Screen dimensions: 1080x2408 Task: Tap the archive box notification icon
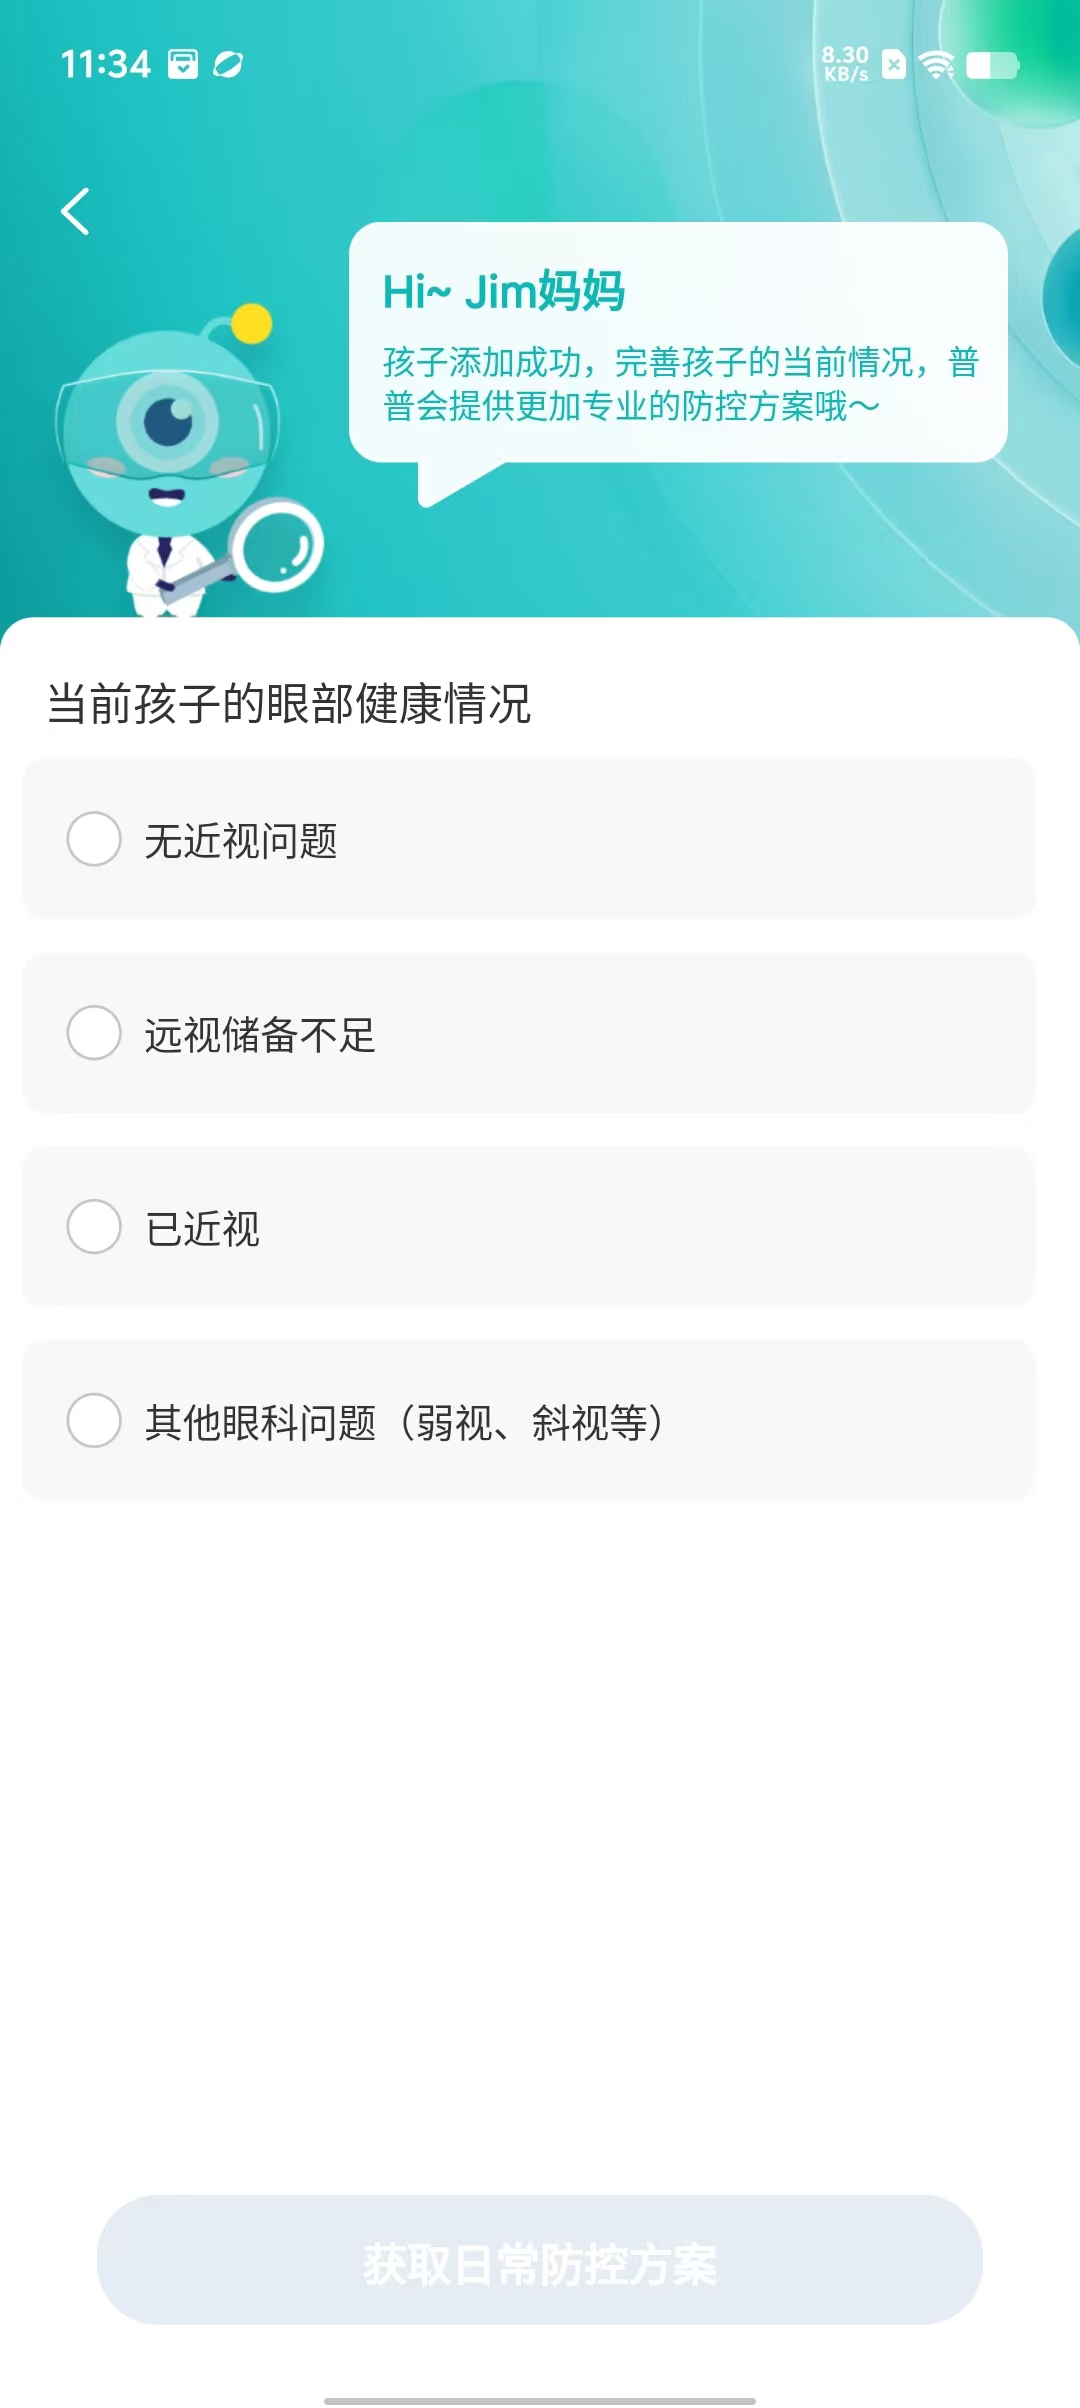pyautogui.click(x=183, y=64)
